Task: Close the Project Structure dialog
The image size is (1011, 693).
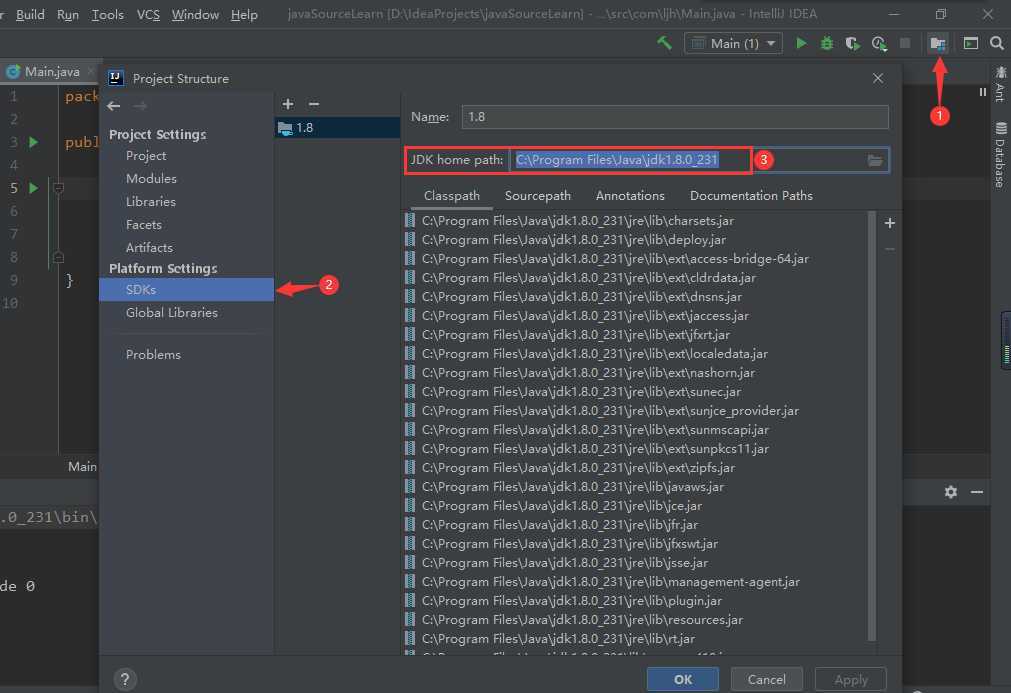Action: click(878, 78)
